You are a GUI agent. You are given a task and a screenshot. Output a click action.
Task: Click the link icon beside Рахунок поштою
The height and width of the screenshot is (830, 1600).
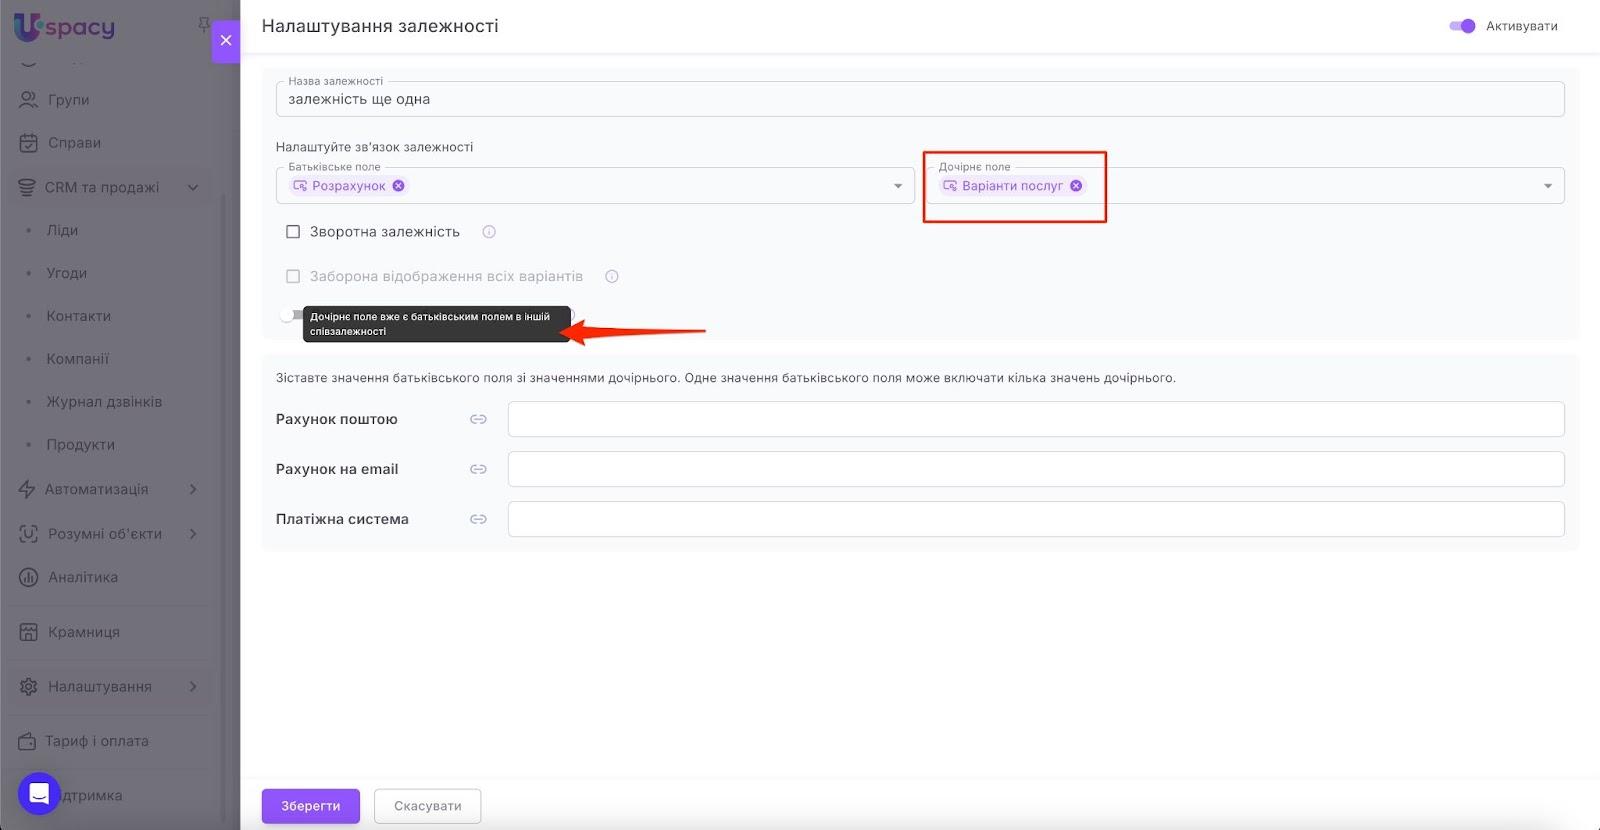pos(478,419)
